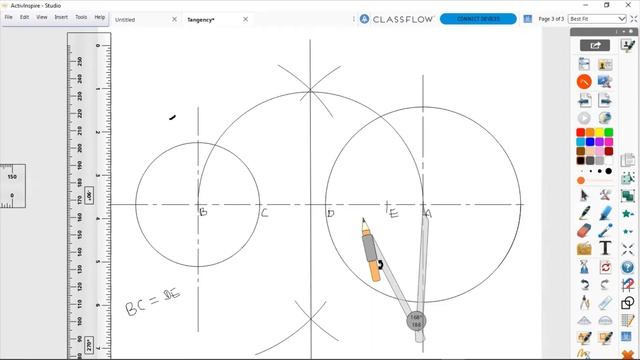Click the annotate desktop pen icon at top right
The image size is (640, 360).
(627, 45)
